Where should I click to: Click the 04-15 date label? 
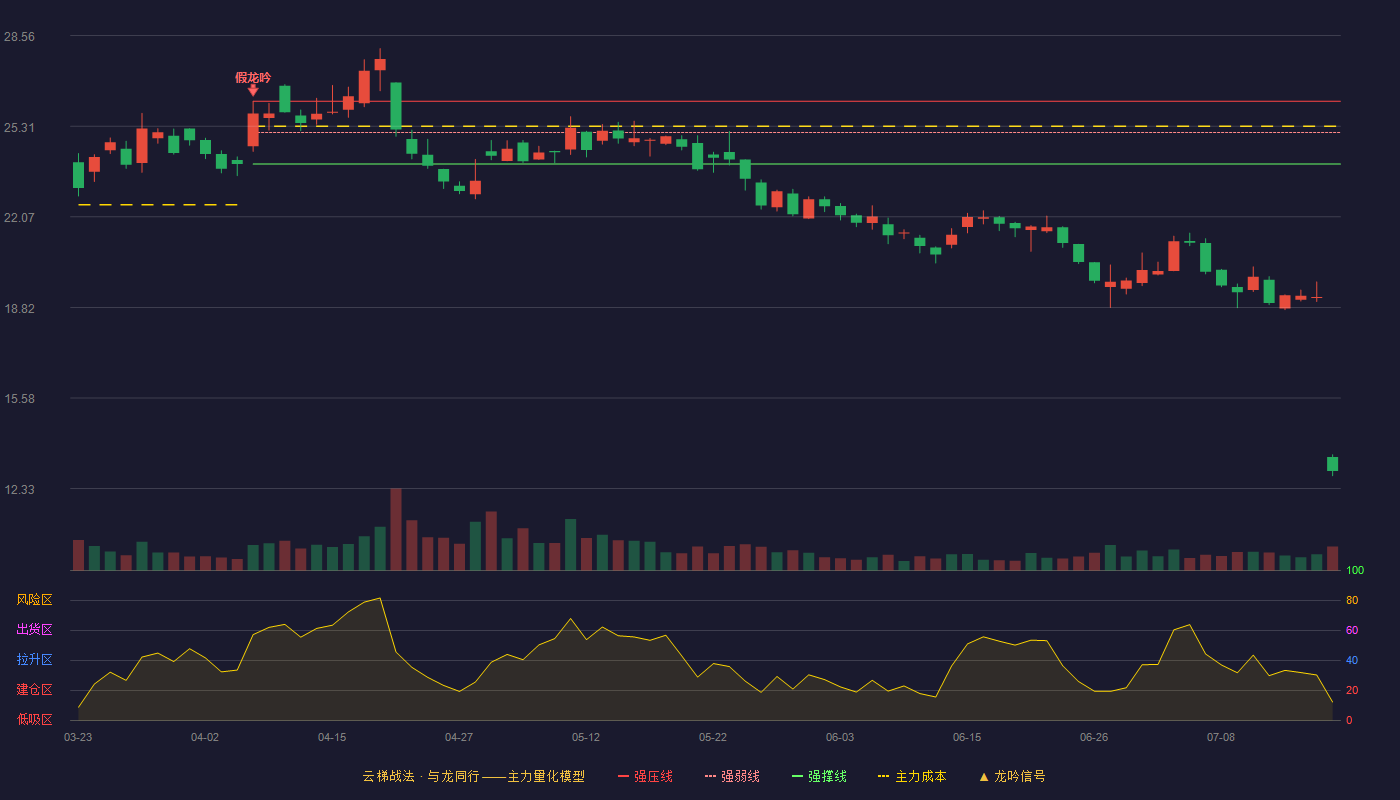[x=332, y=737]
